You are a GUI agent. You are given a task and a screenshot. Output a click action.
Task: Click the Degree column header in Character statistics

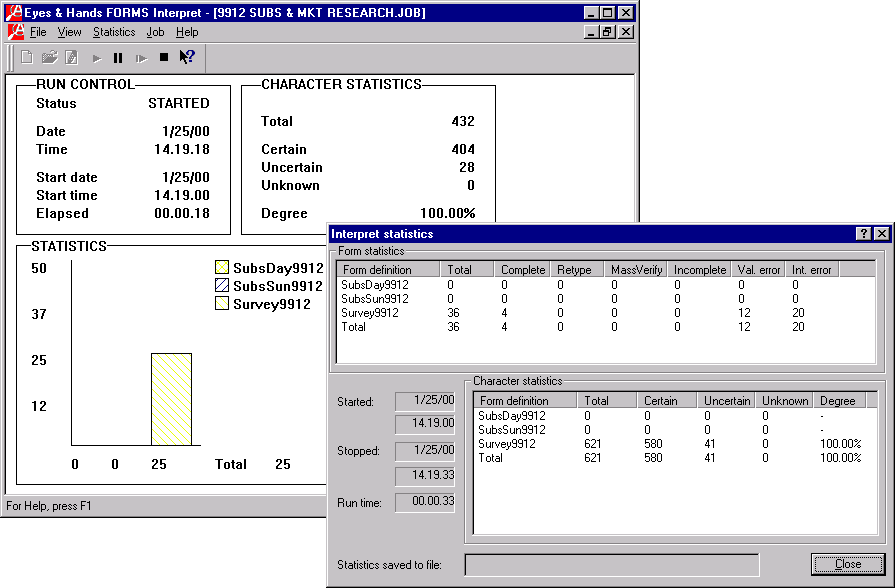[838, 401]
